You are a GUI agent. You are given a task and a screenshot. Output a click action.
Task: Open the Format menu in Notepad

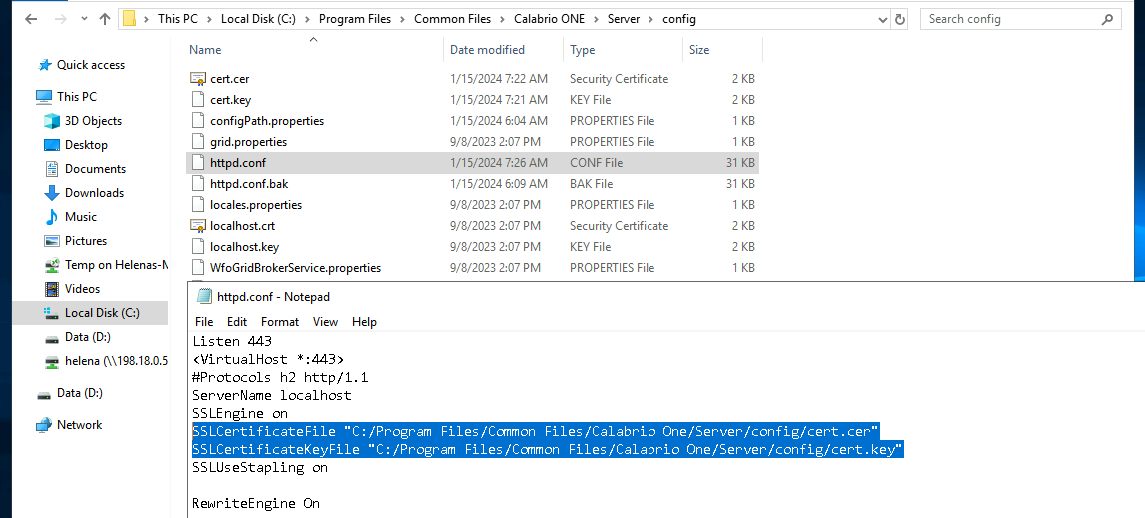pyautogui.click(x=280, y=322)
